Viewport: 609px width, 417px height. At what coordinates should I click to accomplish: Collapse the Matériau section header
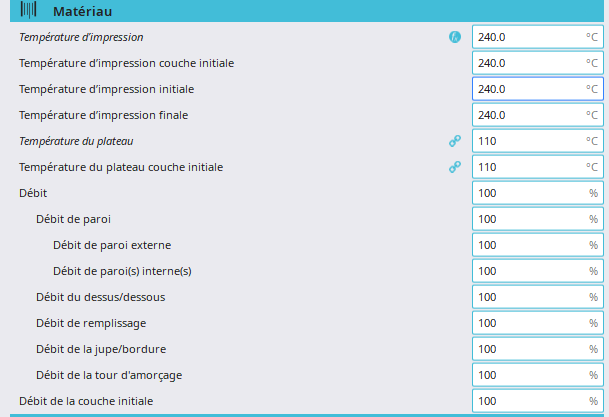(300, 11)
